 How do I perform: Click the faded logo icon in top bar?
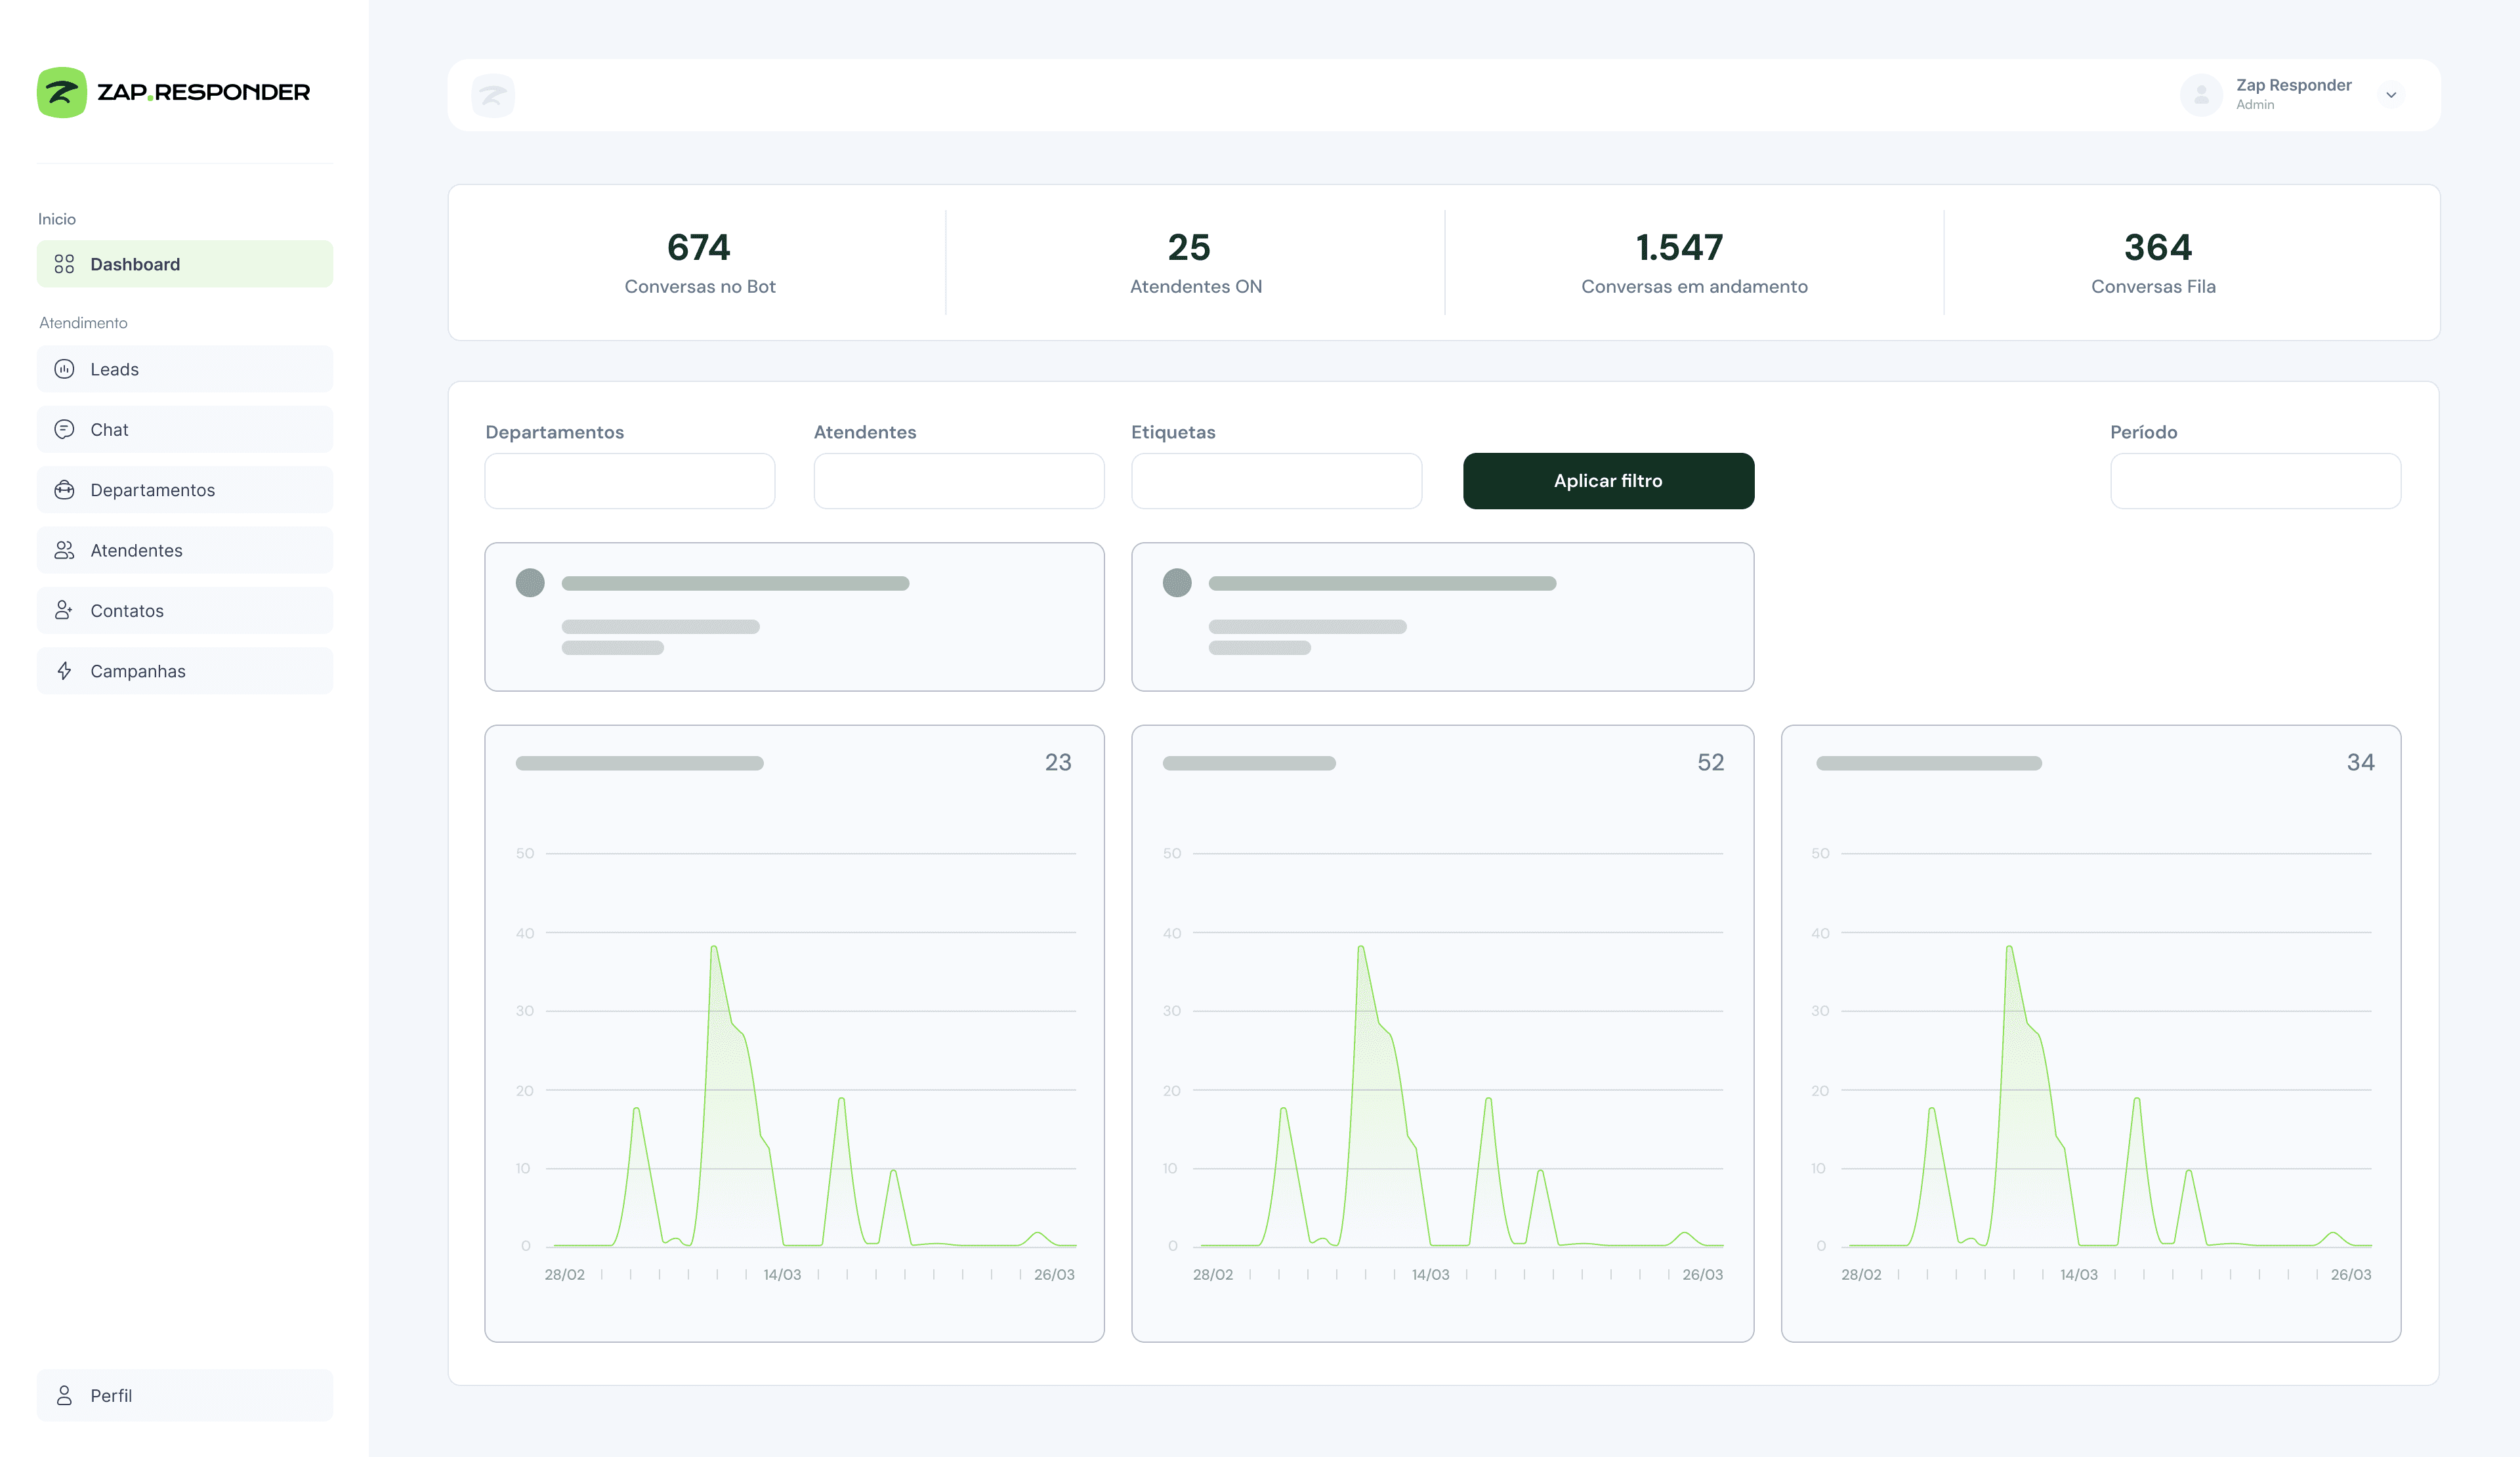493,95
